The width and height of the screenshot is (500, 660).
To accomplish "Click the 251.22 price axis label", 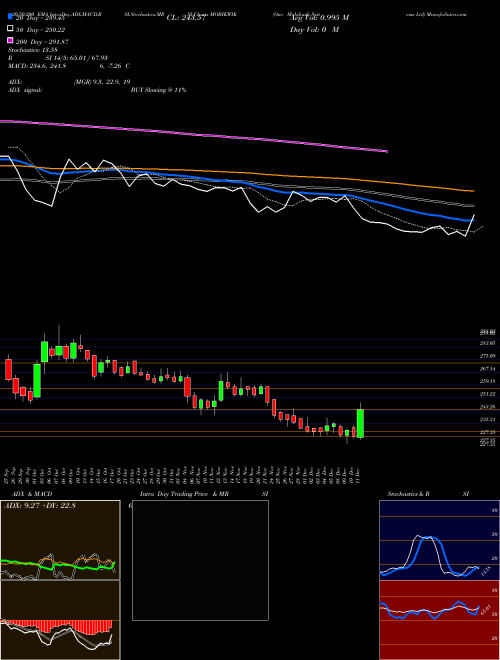I will [x=489, y=394].
